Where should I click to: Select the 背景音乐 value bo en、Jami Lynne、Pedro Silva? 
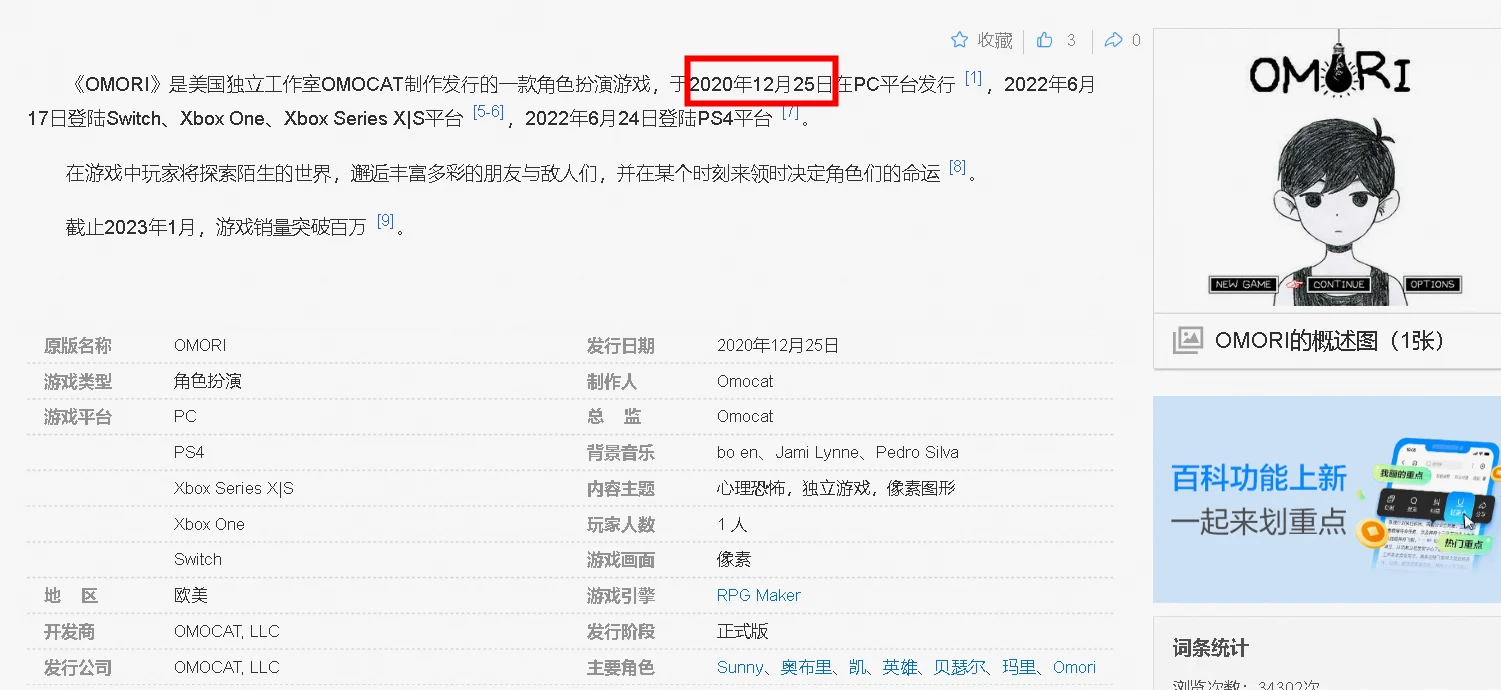click(838, 452)
